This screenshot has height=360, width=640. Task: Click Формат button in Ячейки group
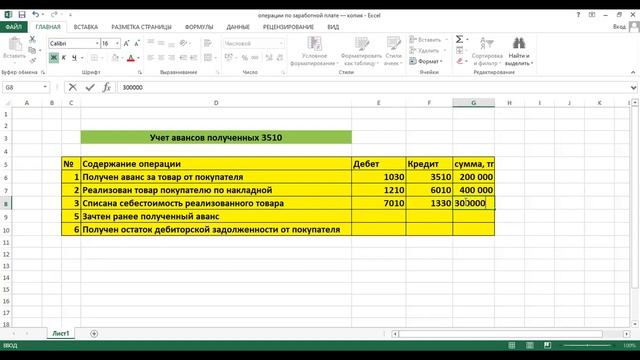(x=426, y=61)
